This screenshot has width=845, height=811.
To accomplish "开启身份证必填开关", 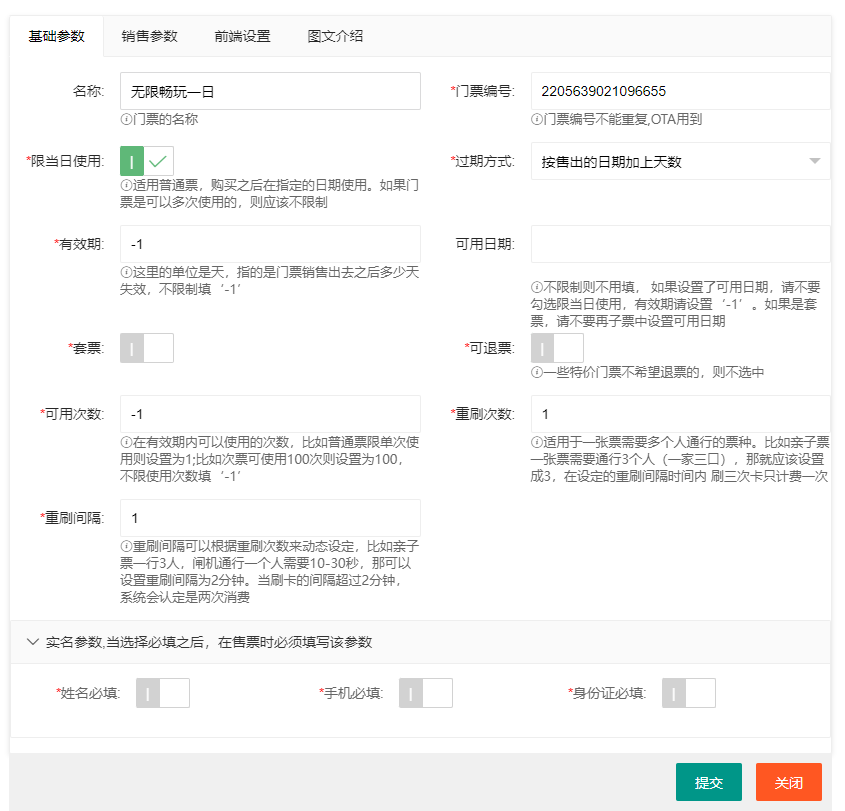I will pos(688,692).
